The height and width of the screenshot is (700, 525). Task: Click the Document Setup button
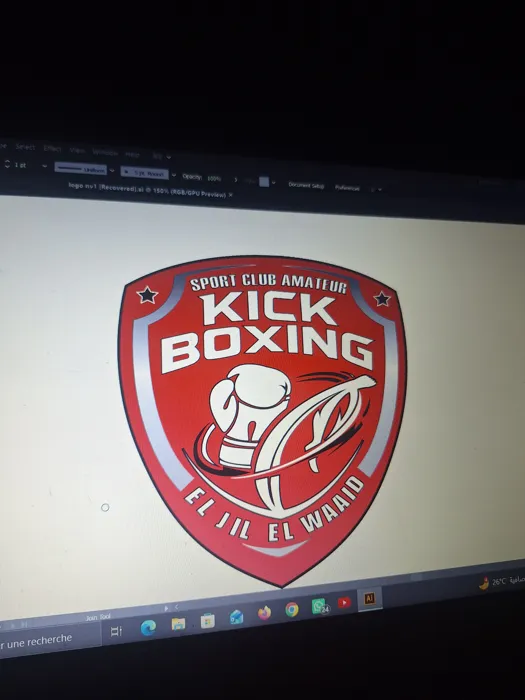point(306,185)
